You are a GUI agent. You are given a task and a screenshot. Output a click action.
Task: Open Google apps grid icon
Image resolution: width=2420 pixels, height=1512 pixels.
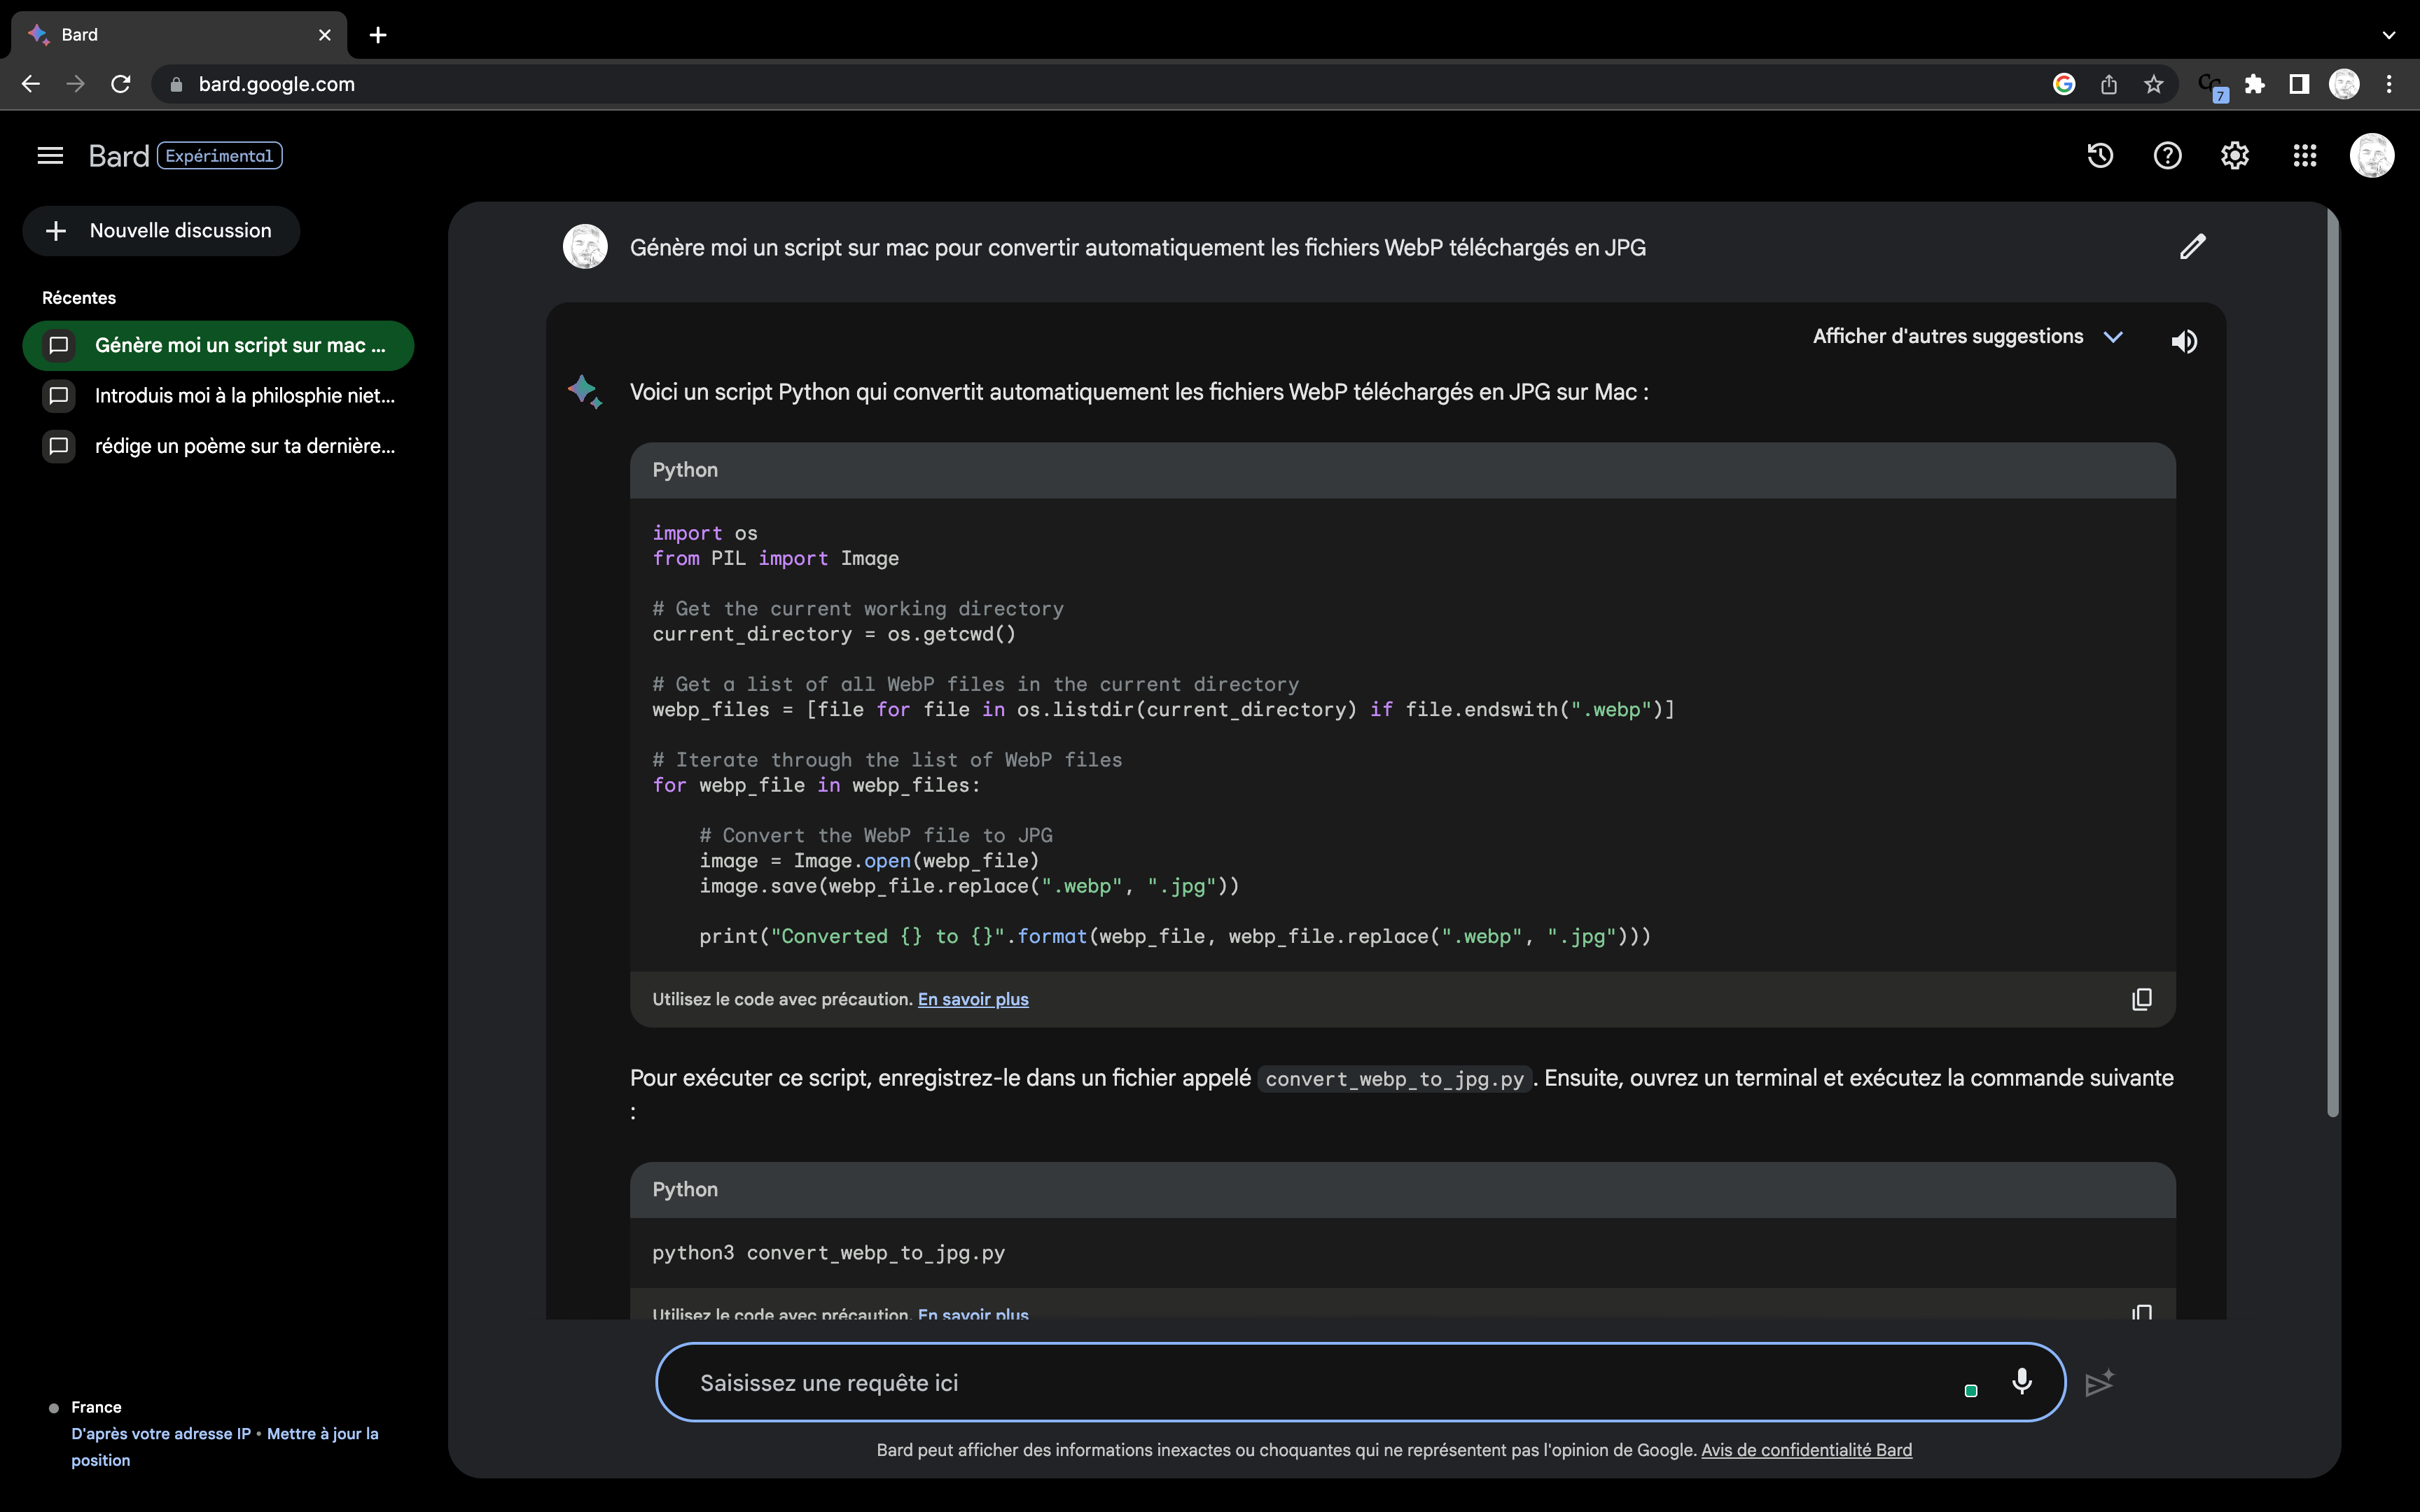pyautogui.click(x=2304, y=155)
